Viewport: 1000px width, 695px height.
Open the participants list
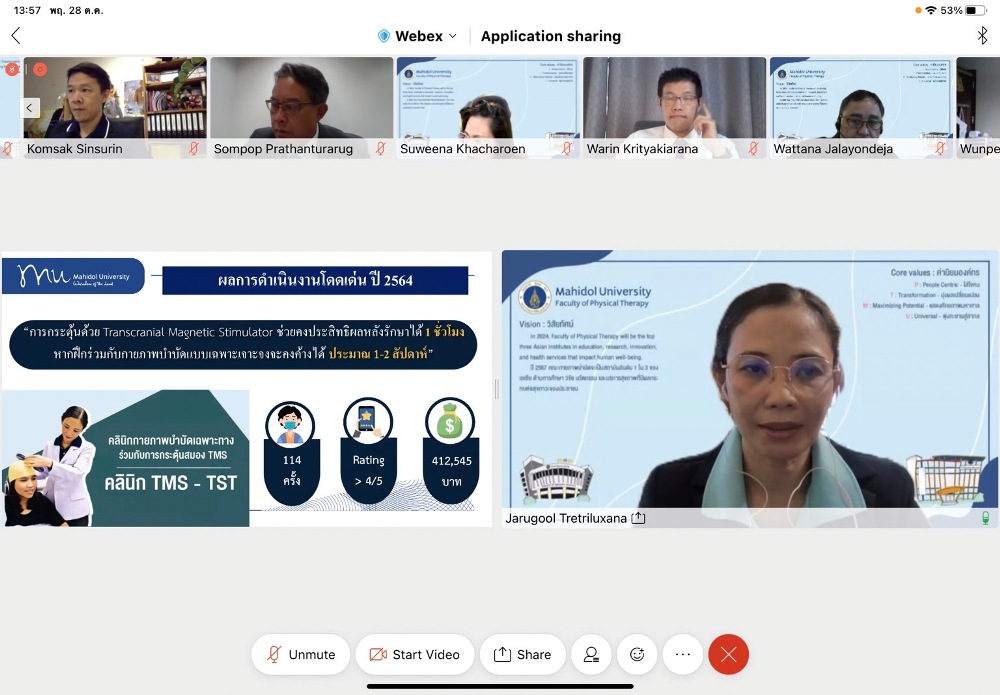(x=591, y=654)
